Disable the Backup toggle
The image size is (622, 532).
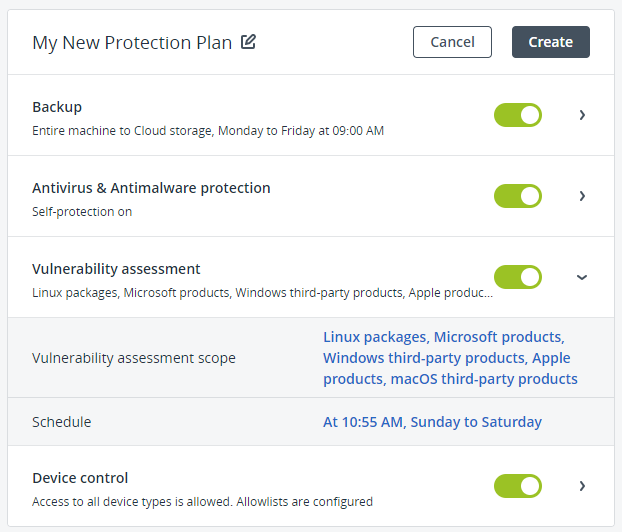(x=518, y=115)
